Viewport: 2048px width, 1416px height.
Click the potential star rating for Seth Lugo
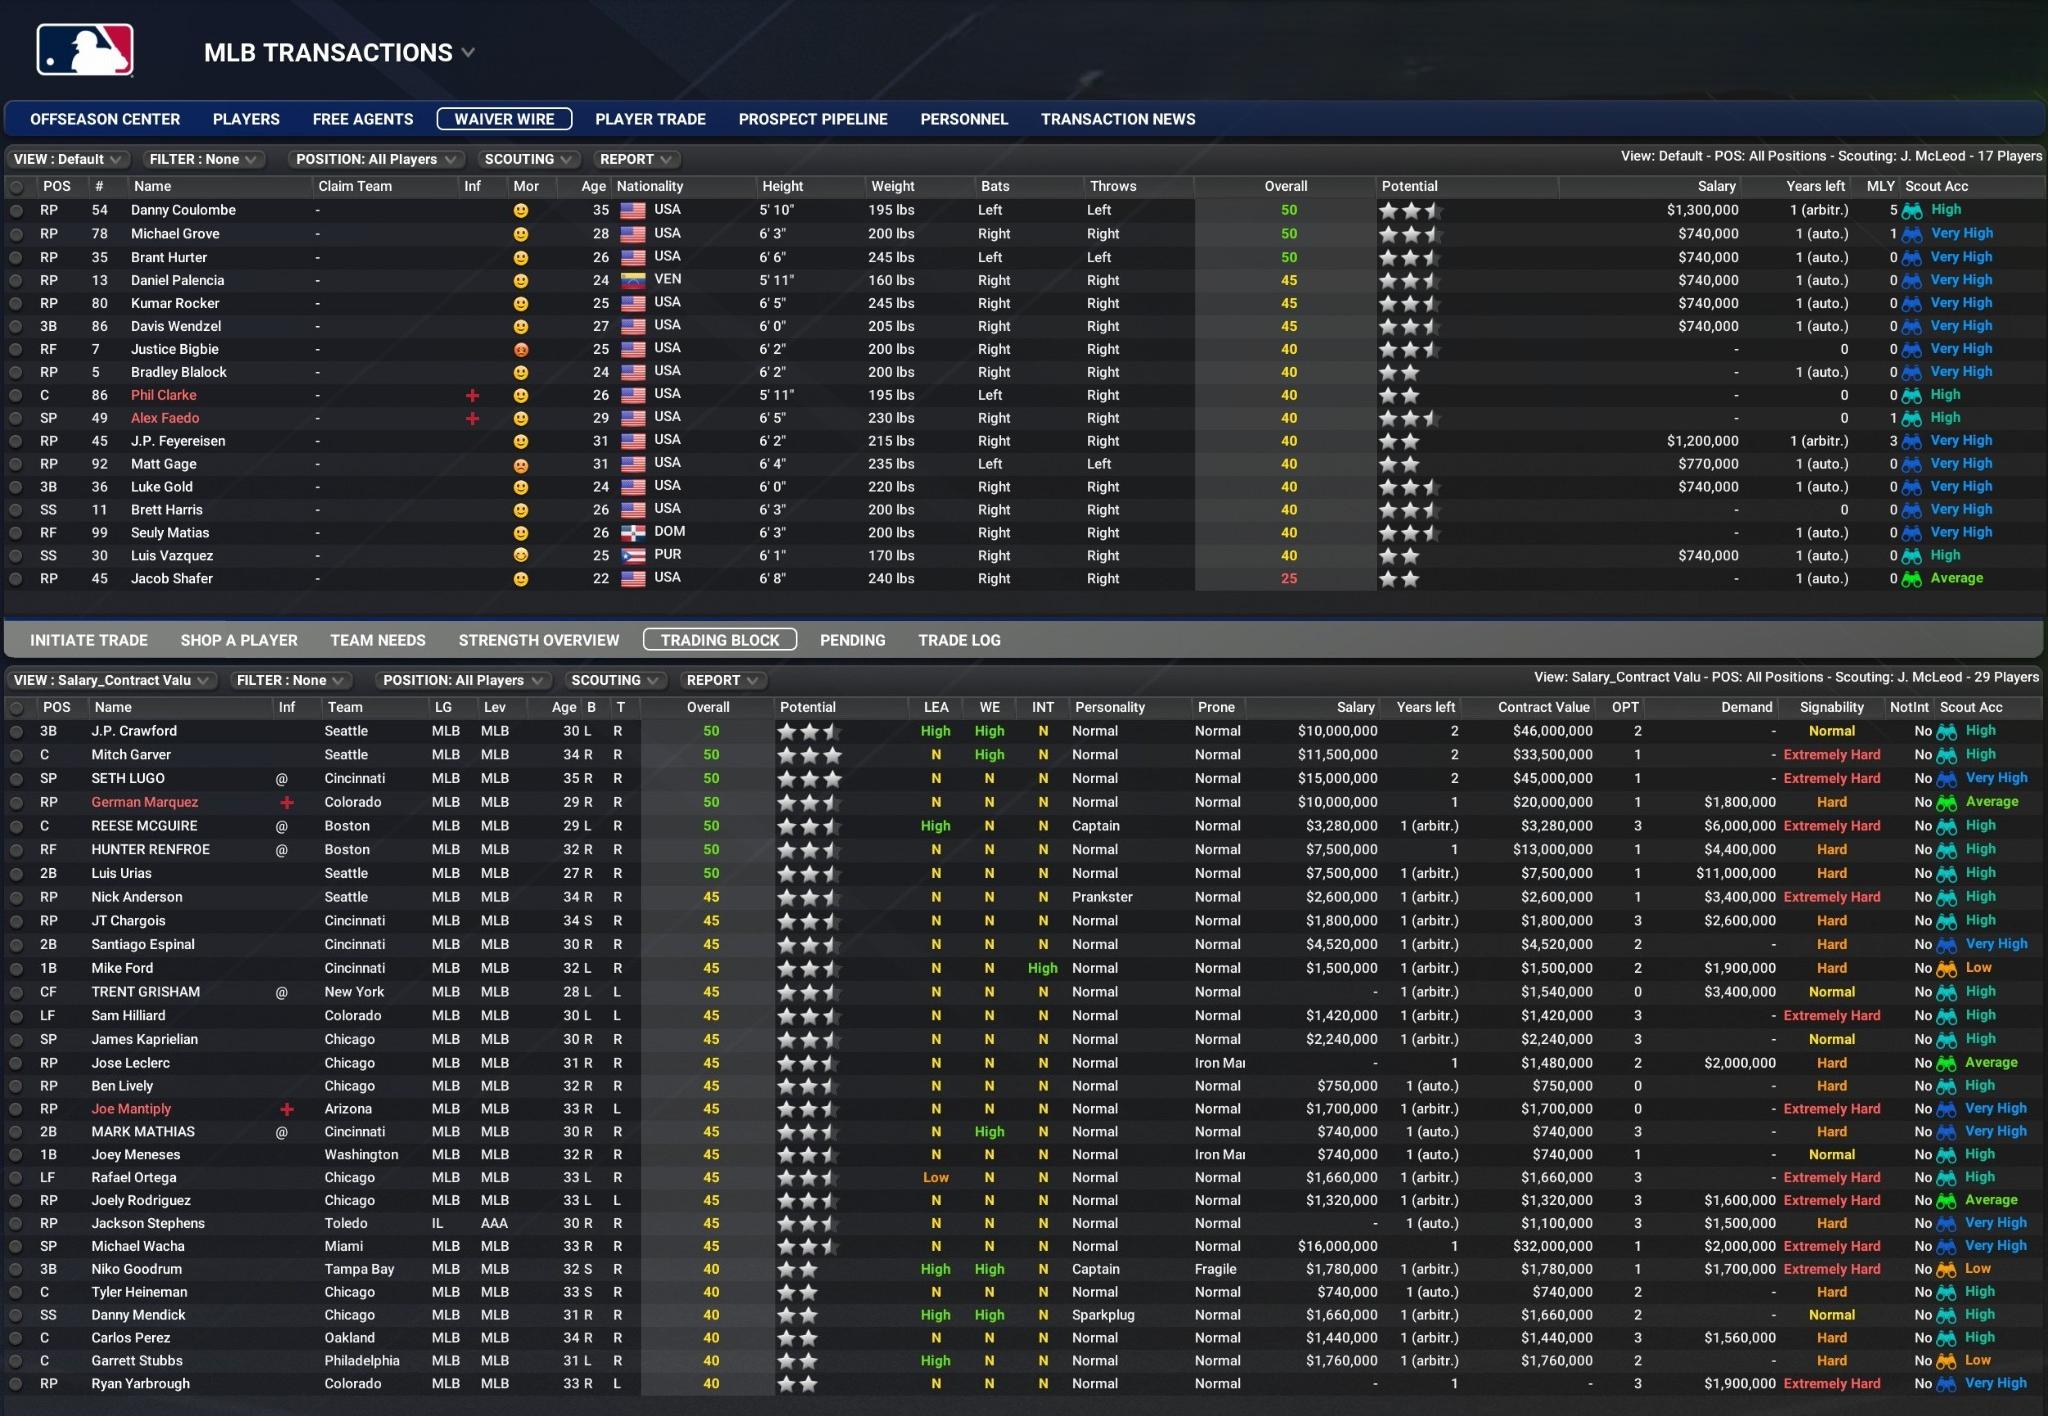(x=810, y=778)
